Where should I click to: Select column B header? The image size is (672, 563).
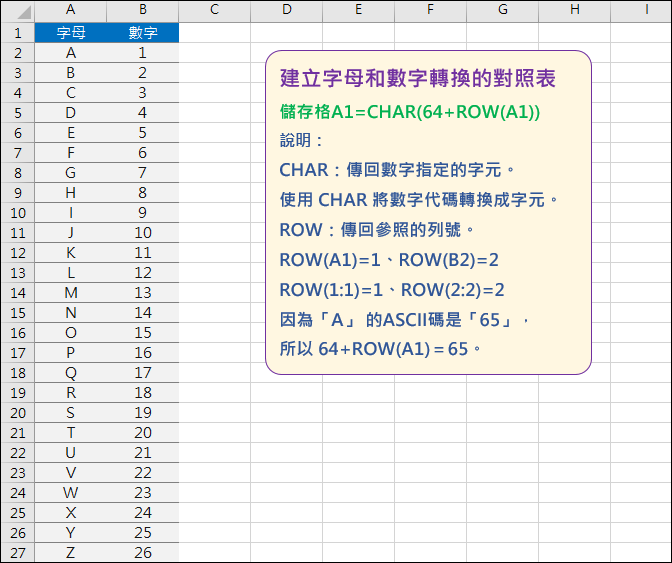tap(143, 10)
